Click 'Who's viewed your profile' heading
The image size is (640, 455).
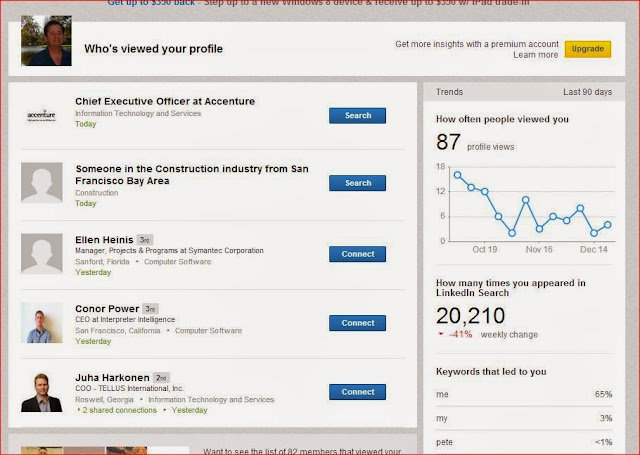point(153,49)
